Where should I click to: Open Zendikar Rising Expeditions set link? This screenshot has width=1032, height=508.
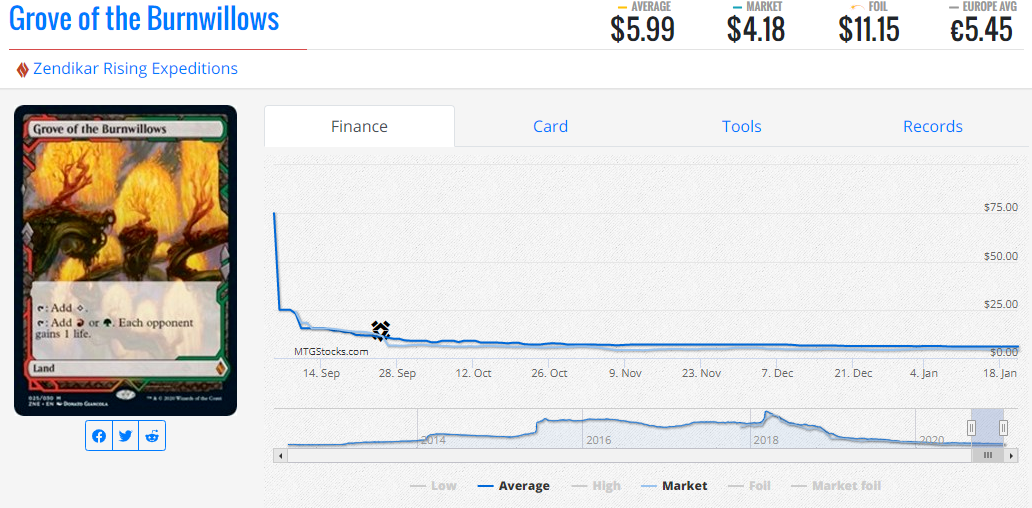pyautogui.click(x=135, y=69)
